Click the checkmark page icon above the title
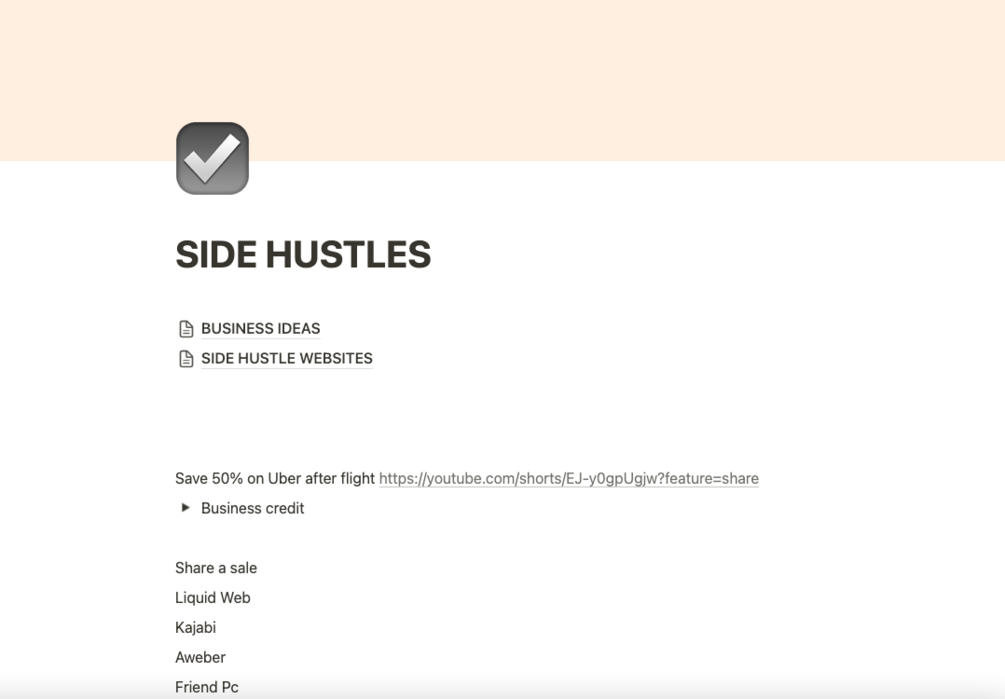 tap(211, 157)
